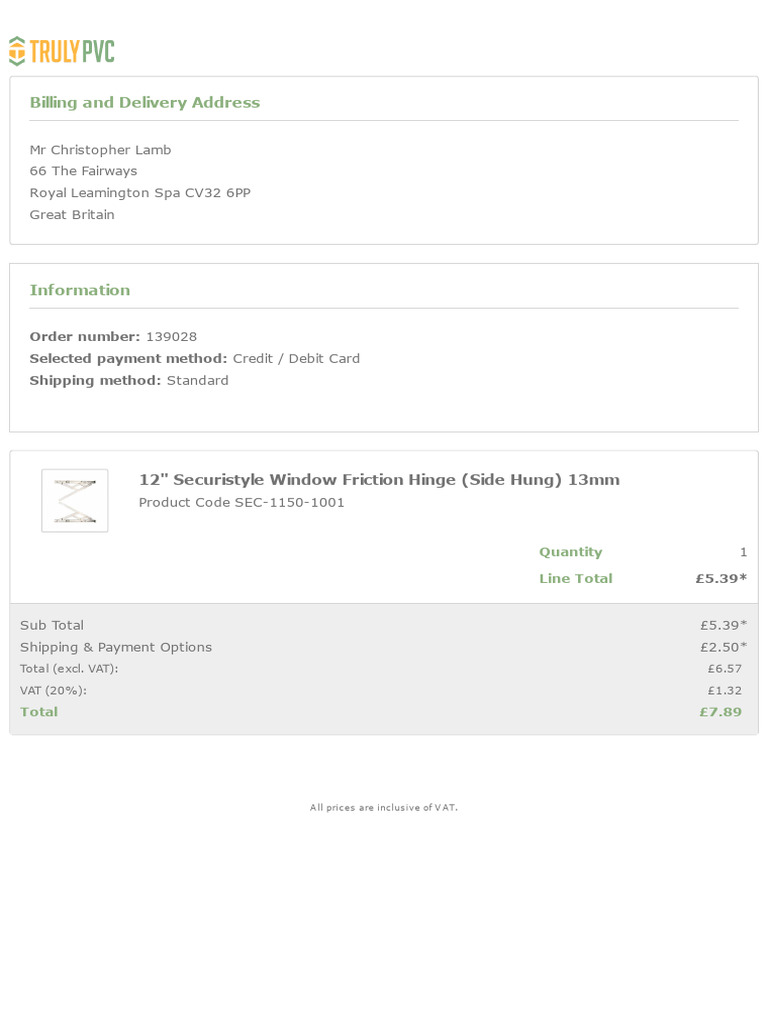Click the final Total amount £7.89
768x1024 pixels.
click(x=720, y=712)
